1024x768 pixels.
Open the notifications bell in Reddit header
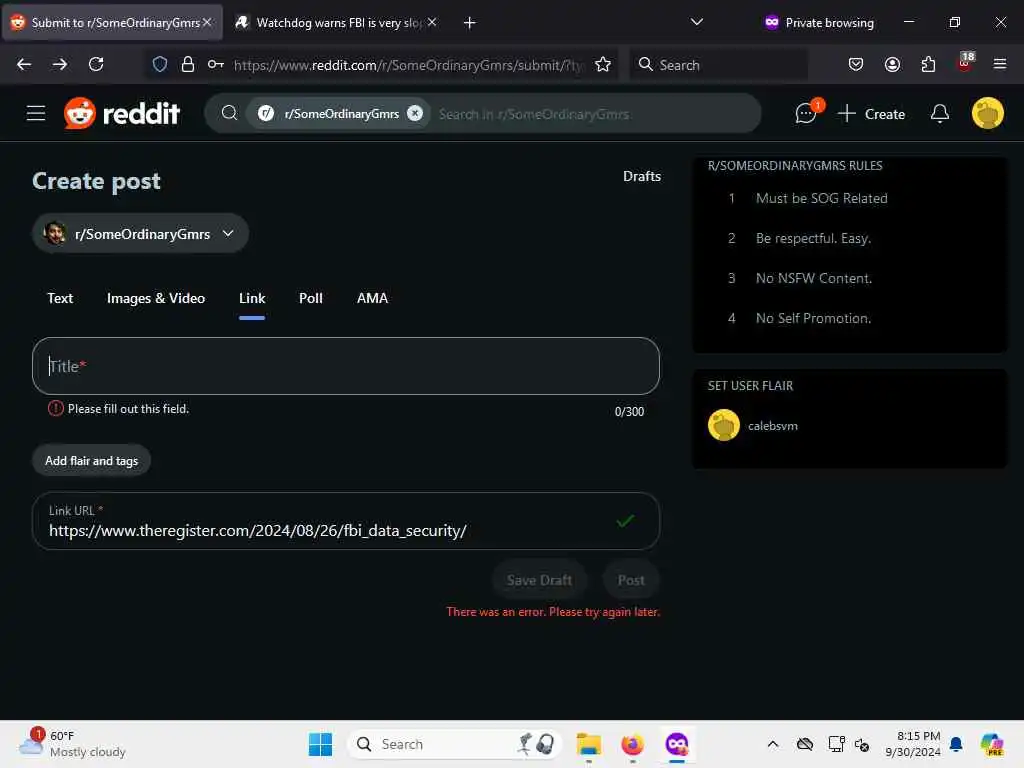(940, 114)
